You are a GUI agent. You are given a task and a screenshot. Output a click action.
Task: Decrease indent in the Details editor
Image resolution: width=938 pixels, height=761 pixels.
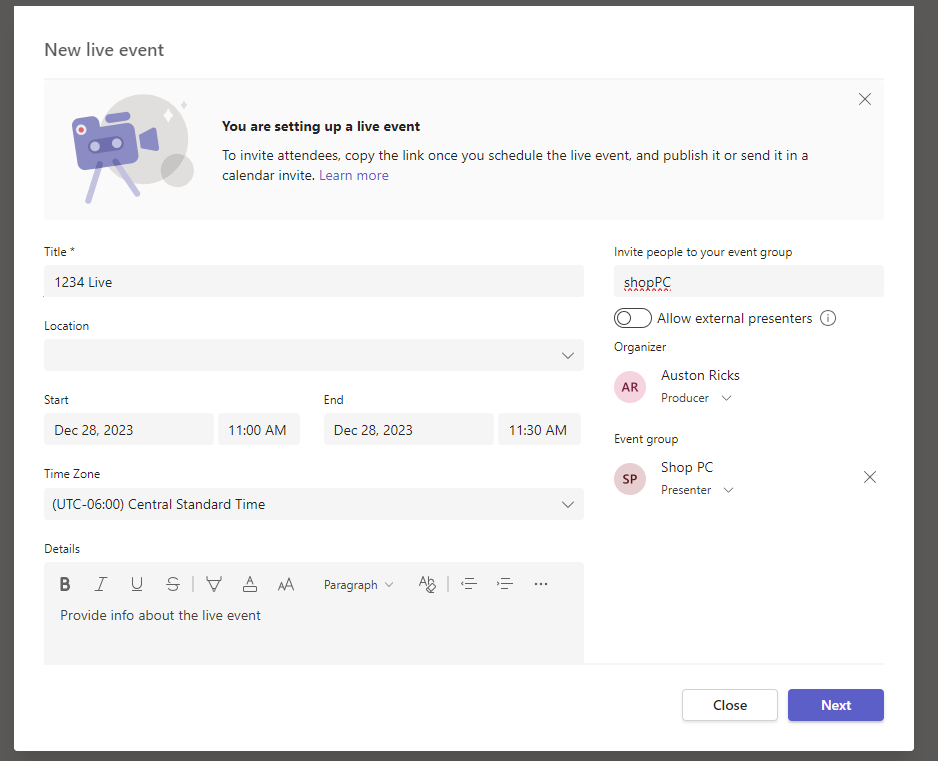pyautogui.click(x=469, y=584)
